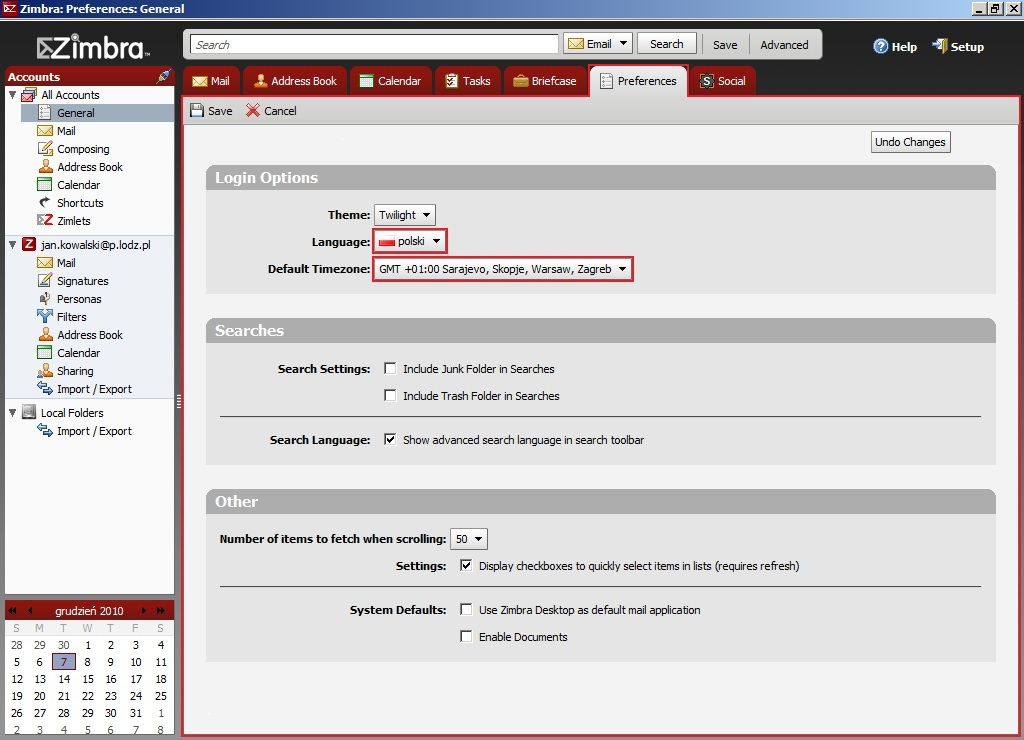This screenshot has height=740, width=1024.
Task: Click Import / Export icon under Local Folders
Action: click(44, 430)
